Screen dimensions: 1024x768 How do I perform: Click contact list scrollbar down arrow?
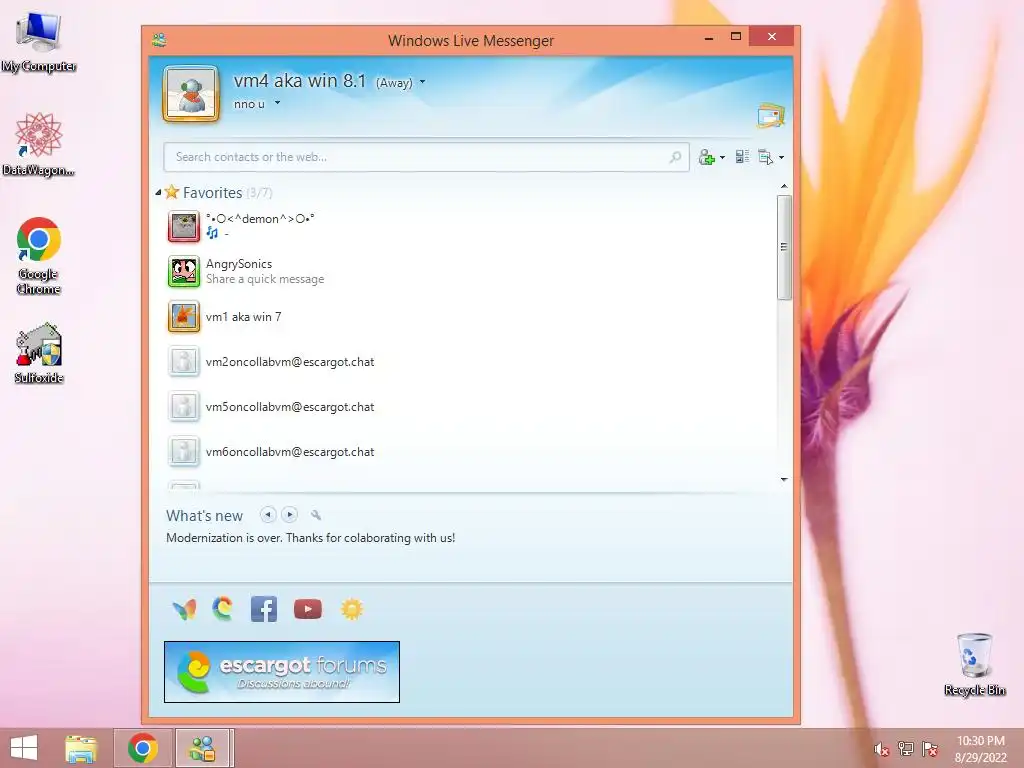click(x=784, y=479)
